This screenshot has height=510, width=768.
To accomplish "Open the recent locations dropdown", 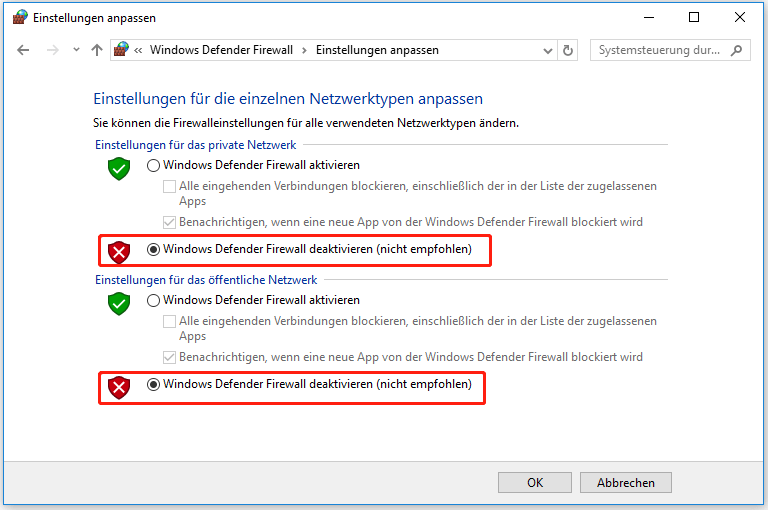I will click(x=76, y=50).
